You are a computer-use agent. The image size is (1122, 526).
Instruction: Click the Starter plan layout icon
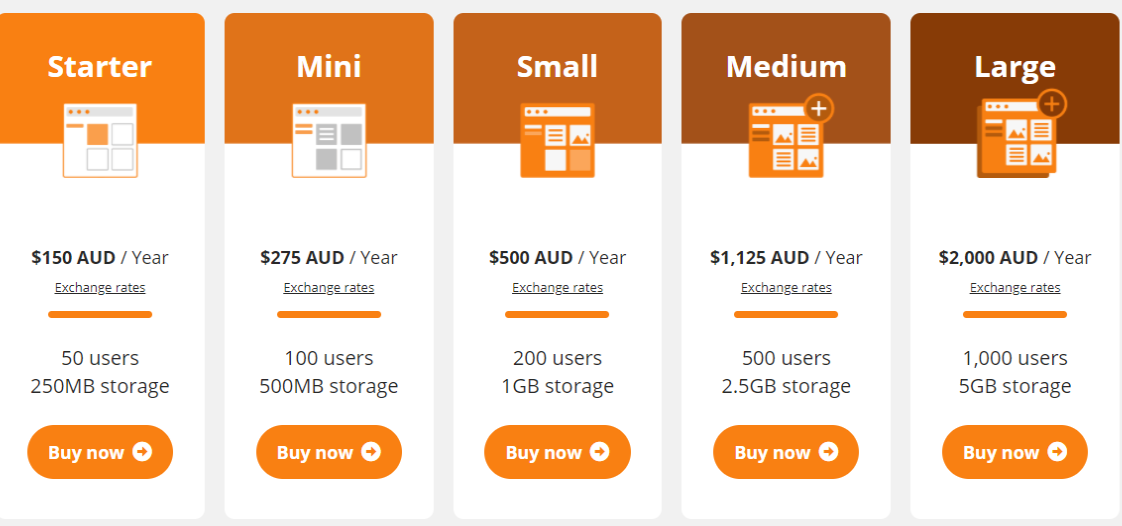100,140
